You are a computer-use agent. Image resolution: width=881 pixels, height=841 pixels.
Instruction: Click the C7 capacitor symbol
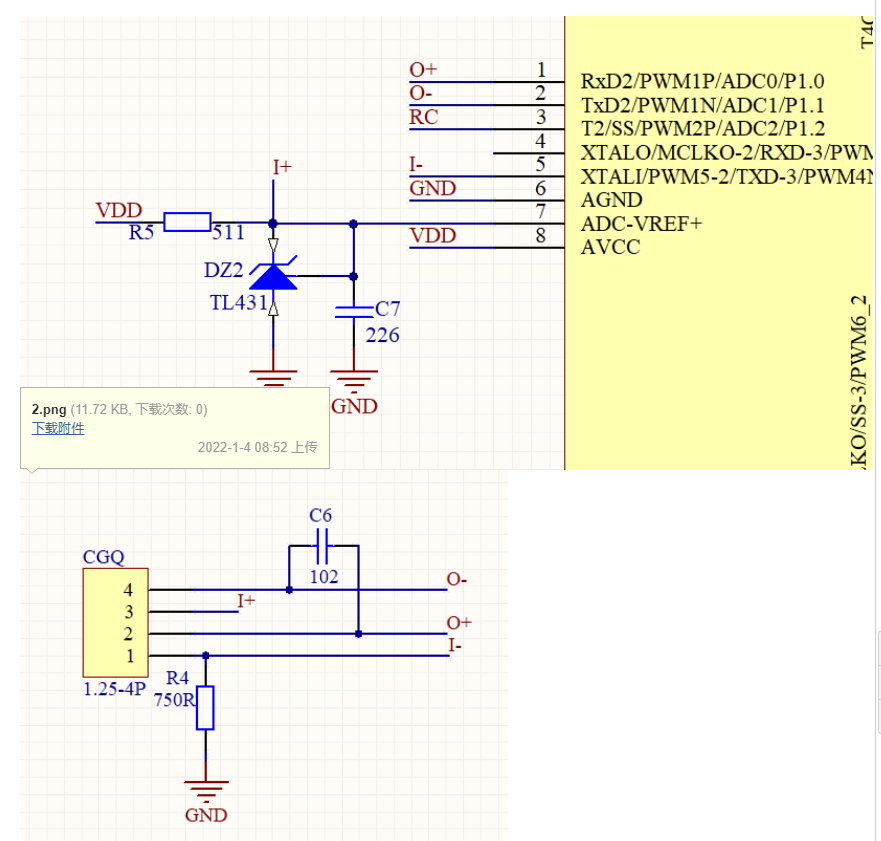coord(353,312)
